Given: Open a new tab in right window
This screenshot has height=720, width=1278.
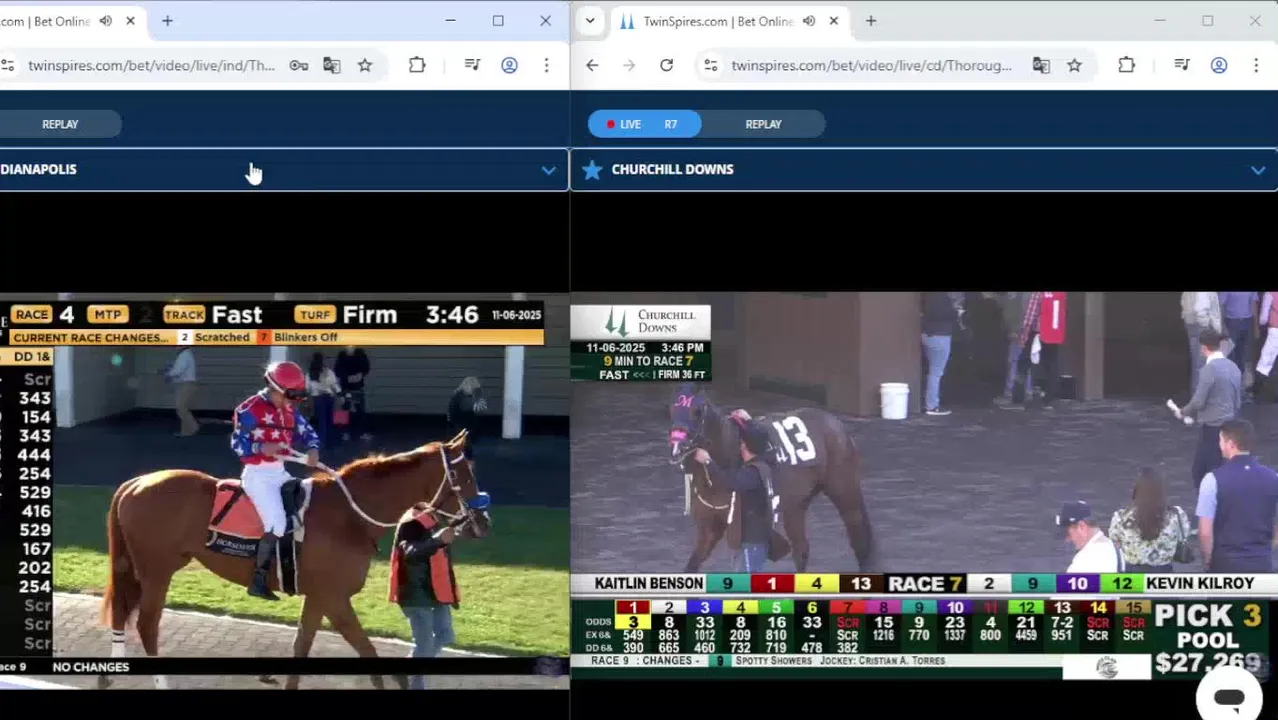Looking at the screenshot, I should (871, 21).
